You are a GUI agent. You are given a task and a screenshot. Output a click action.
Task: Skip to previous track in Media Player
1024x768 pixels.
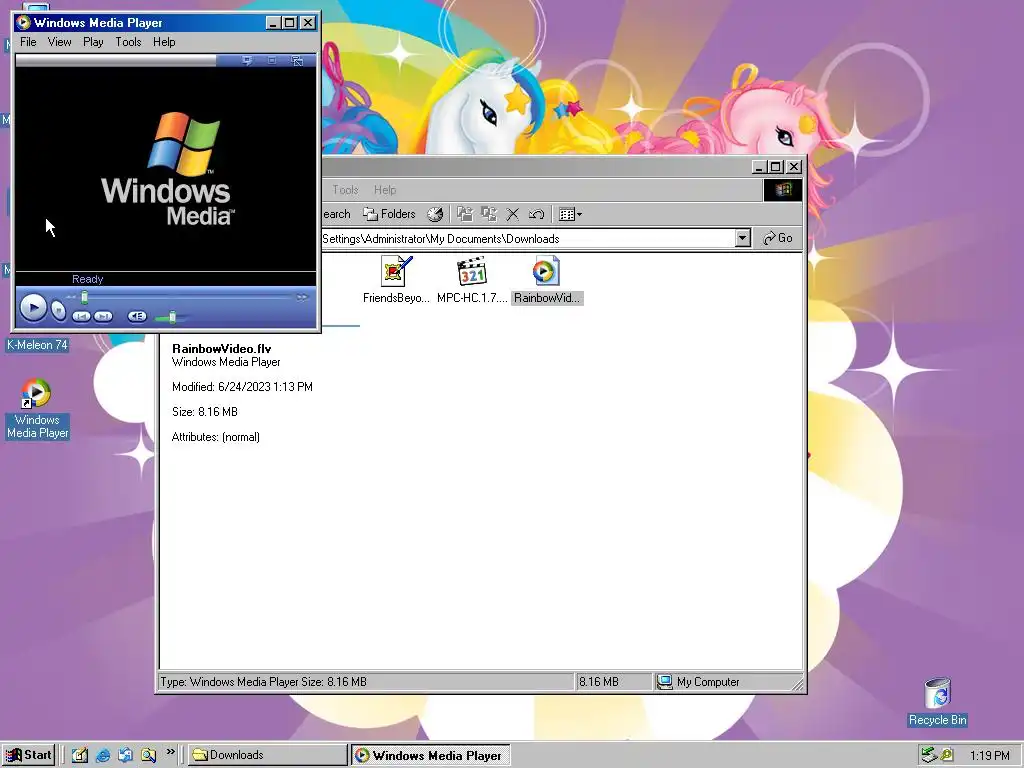point(81,317)
